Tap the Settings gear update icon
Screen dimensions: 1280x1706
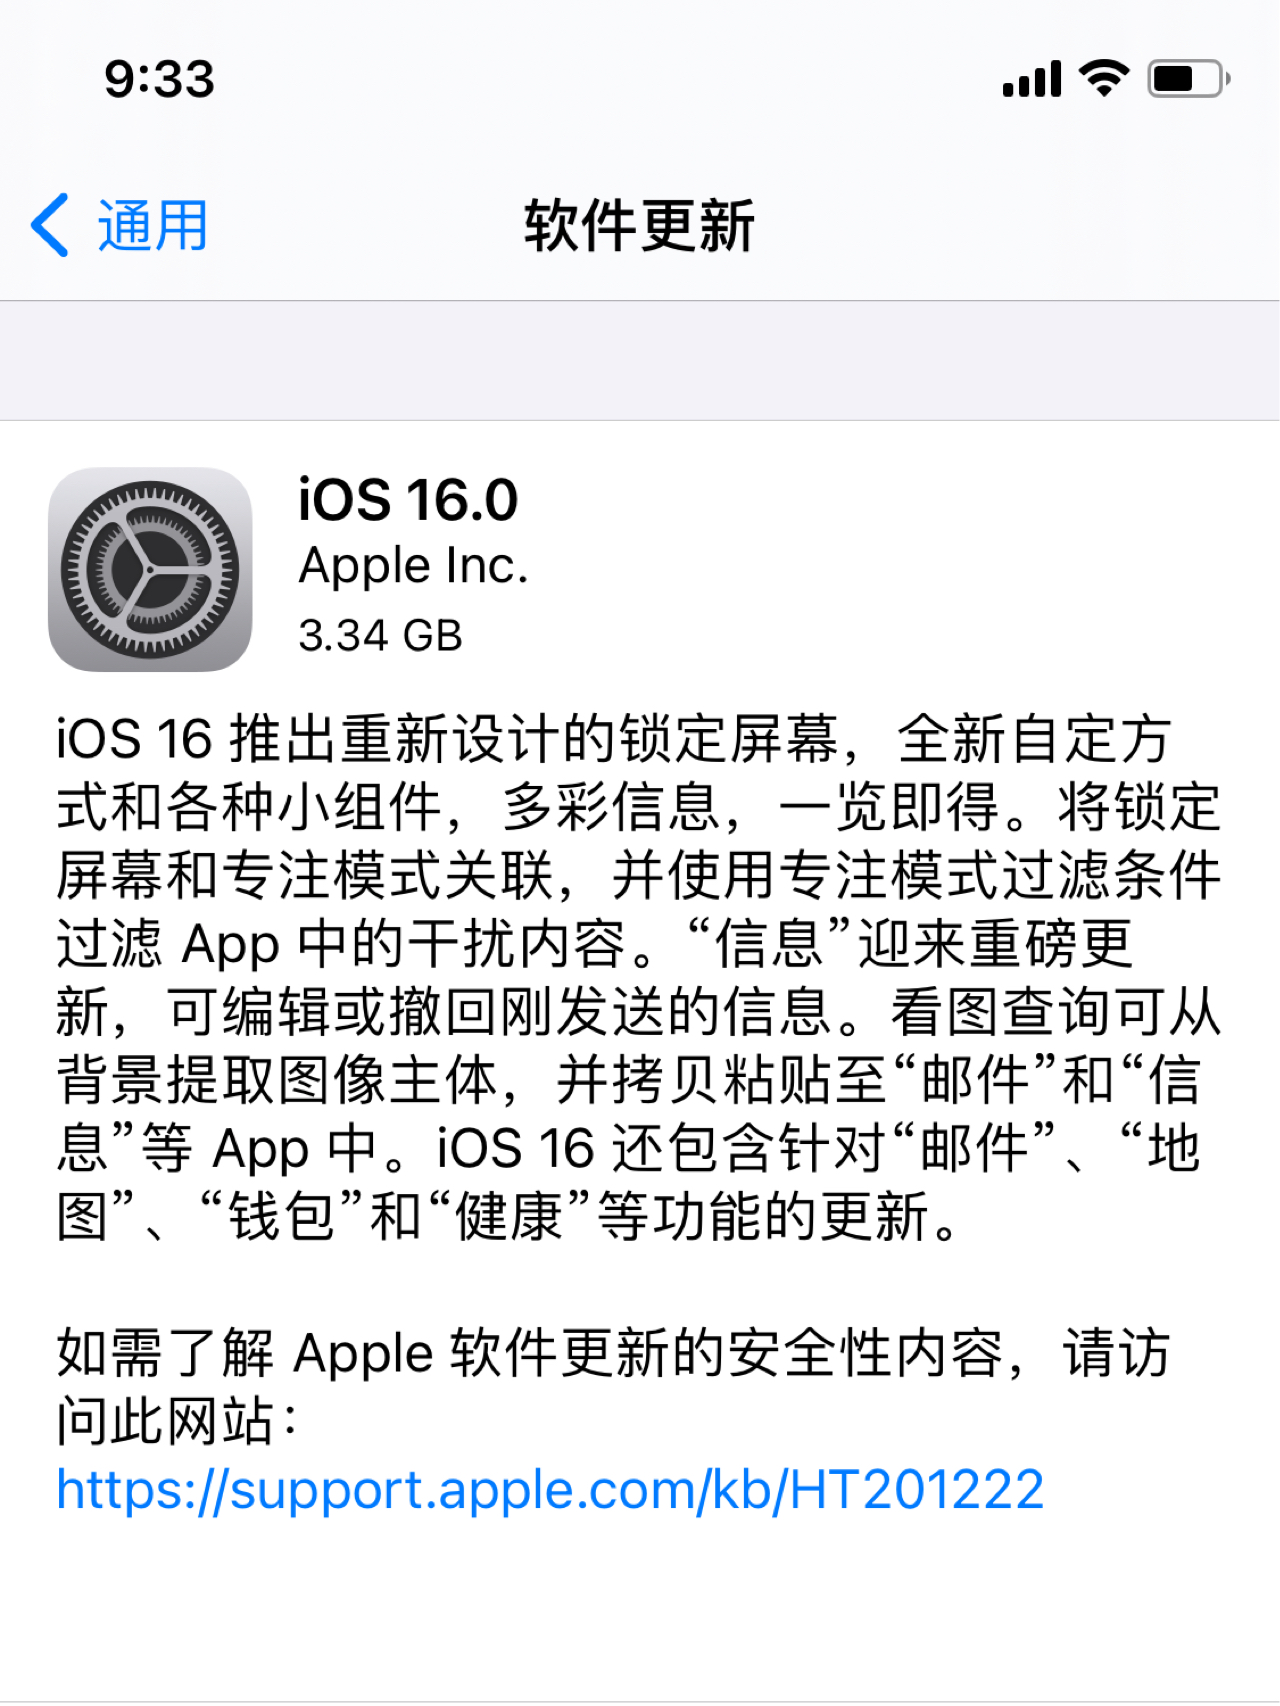pos(150,569)
